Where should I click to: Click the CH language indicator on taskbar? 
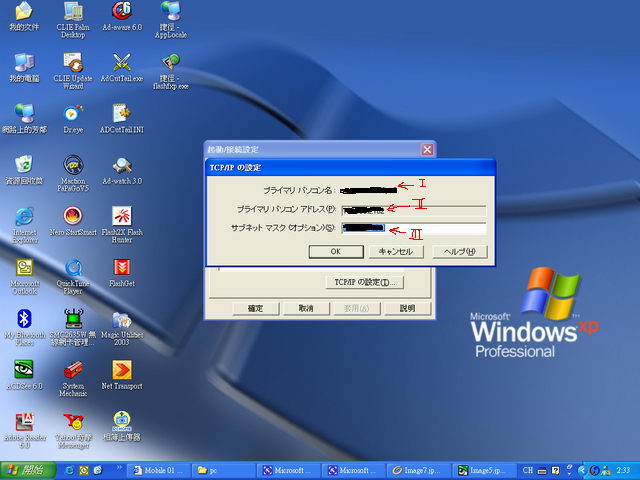point(527,470)
